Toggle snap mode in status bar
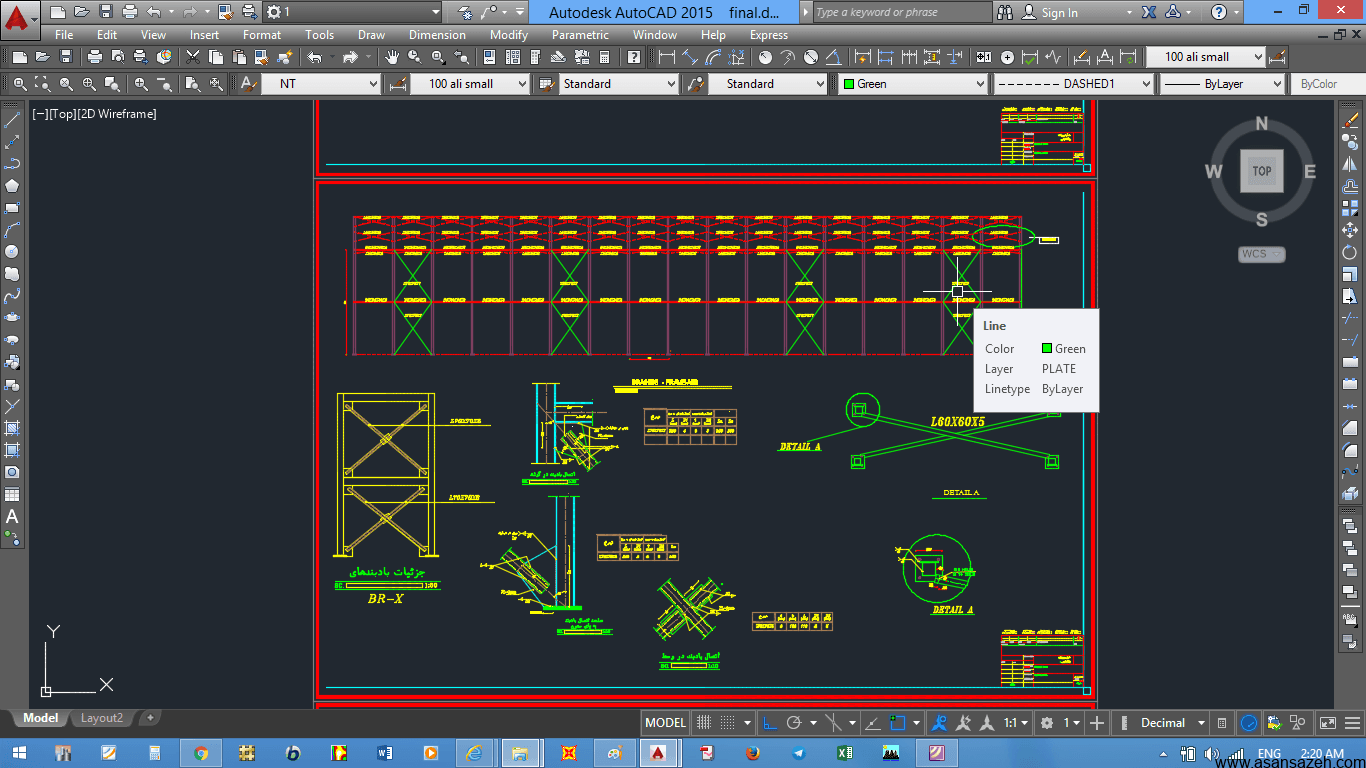Image resolution: width=1366 pixels, height=768 pixels. [728, 723]
